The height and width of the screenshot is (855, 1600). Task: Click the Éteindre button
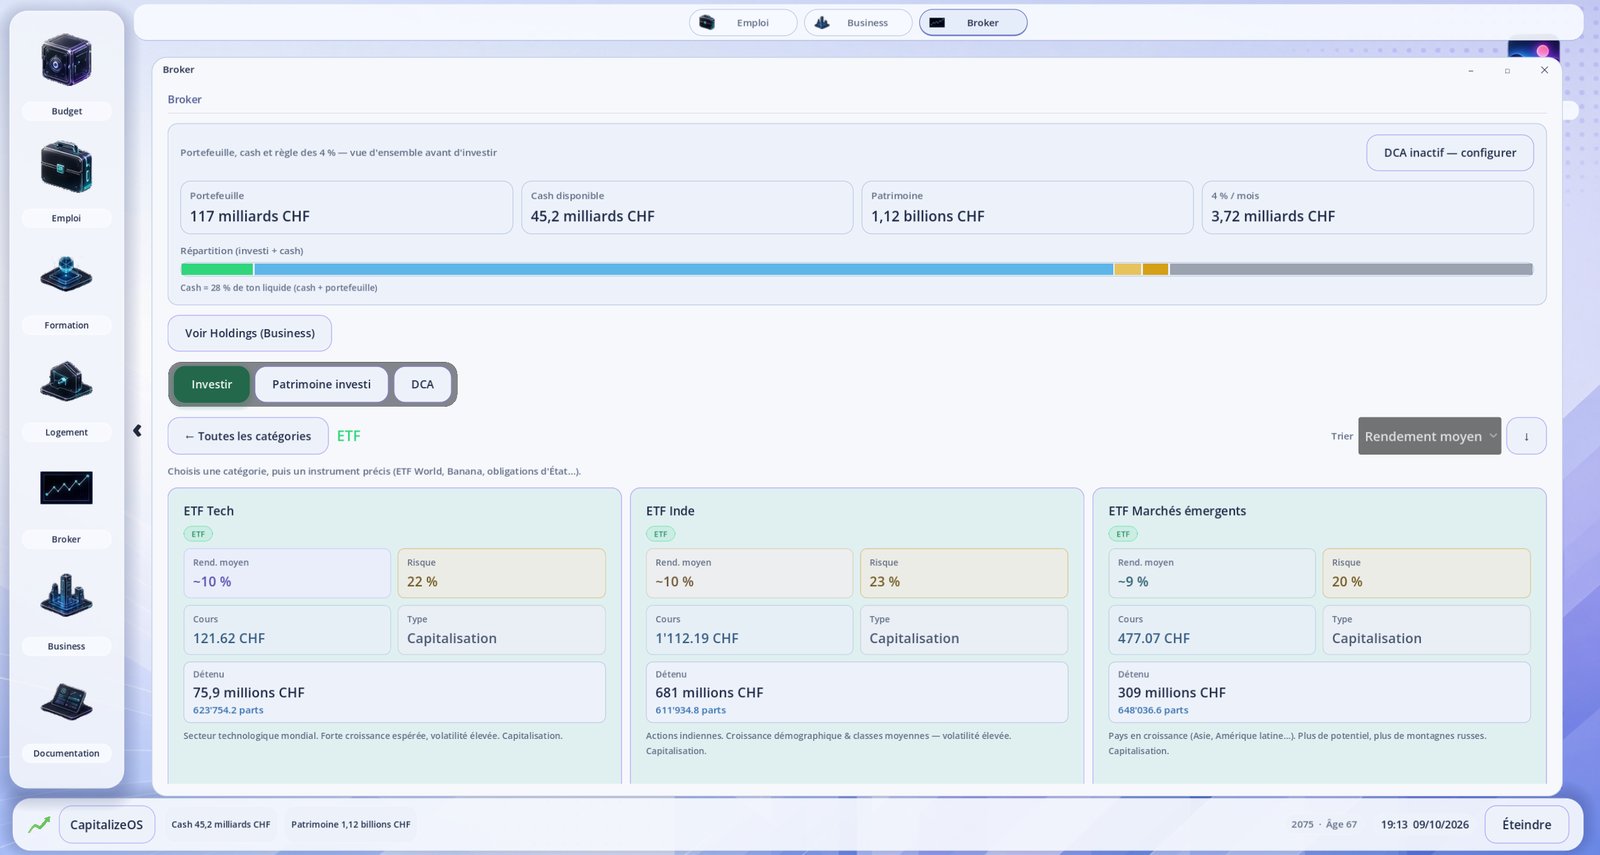(x=1526, y=825)
